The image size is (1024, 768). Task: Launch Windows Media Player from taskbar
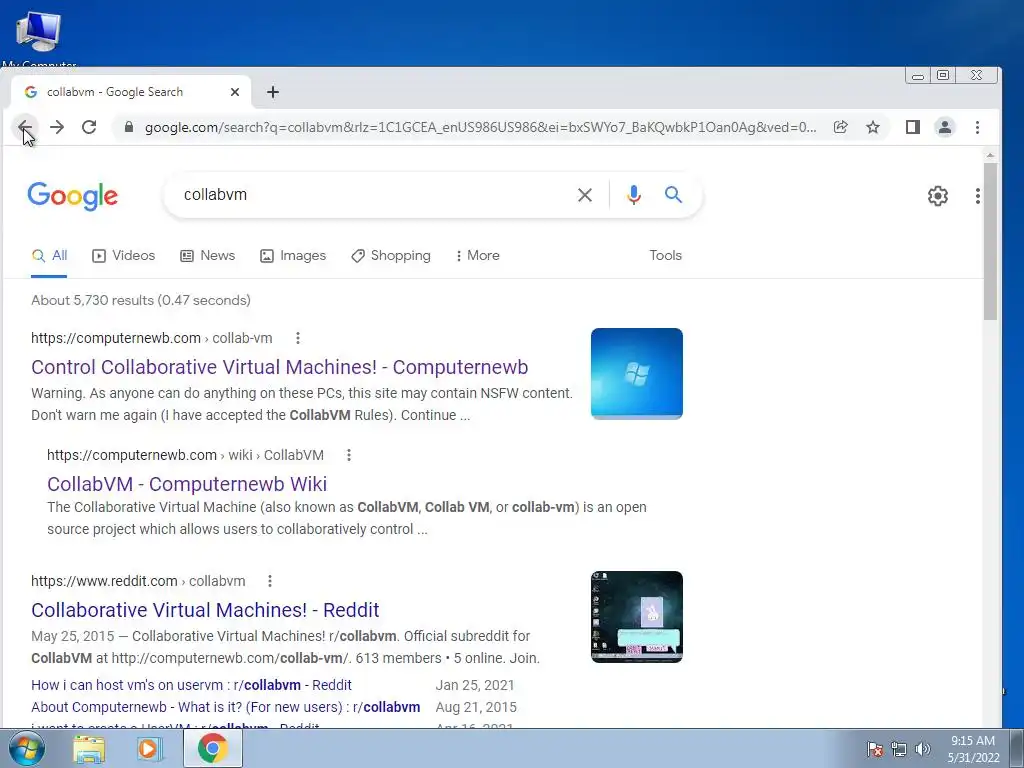click(x=149, y=749)
